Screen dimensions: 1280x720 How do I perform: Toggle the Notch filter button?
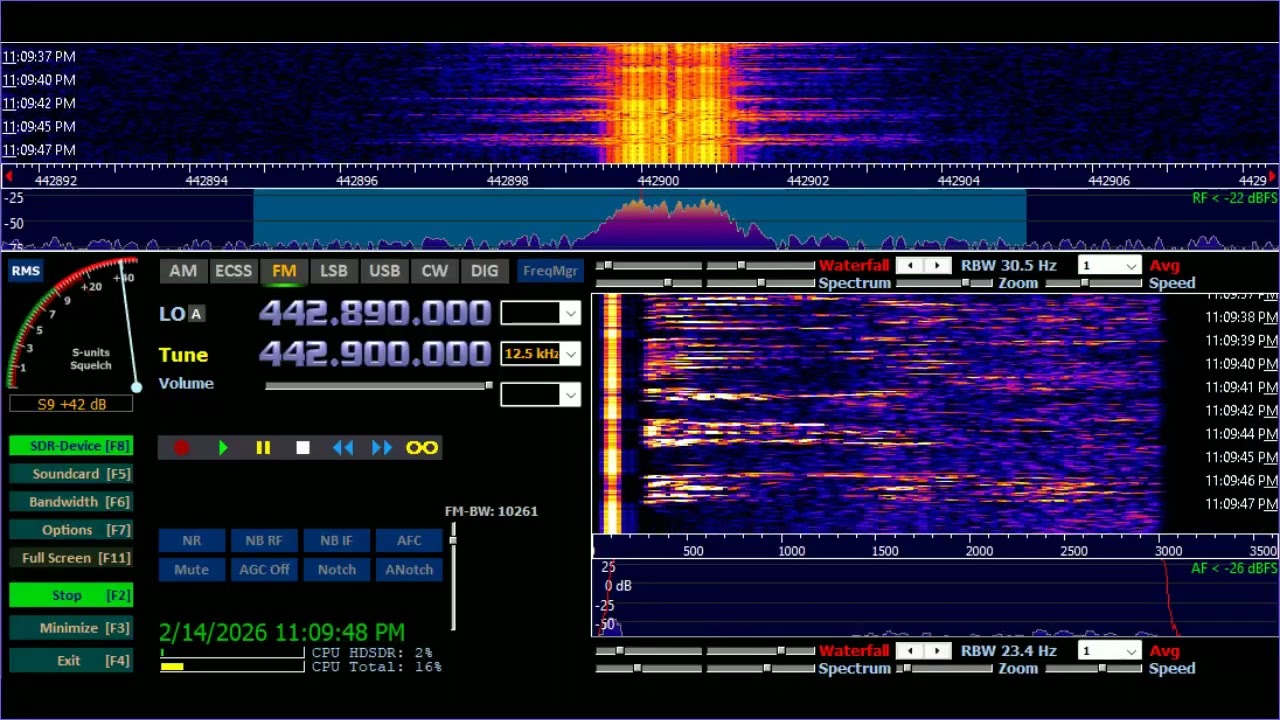(337, 570)
